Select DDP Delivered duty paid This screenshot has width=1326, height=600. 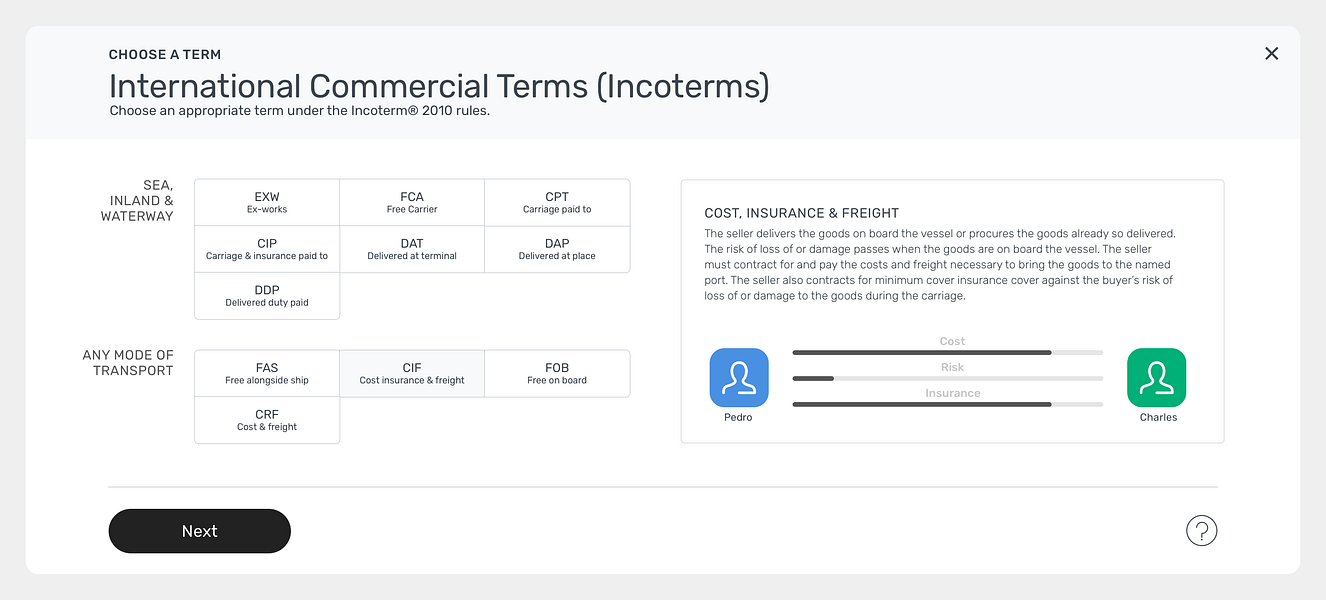[267, 296]
